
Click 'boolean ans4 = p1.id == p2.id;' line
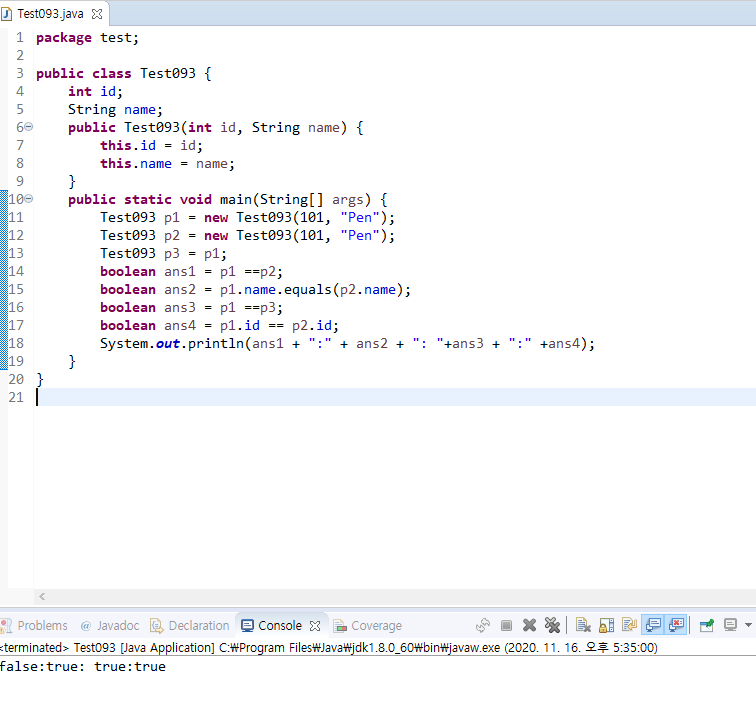(x=219, y=325)
